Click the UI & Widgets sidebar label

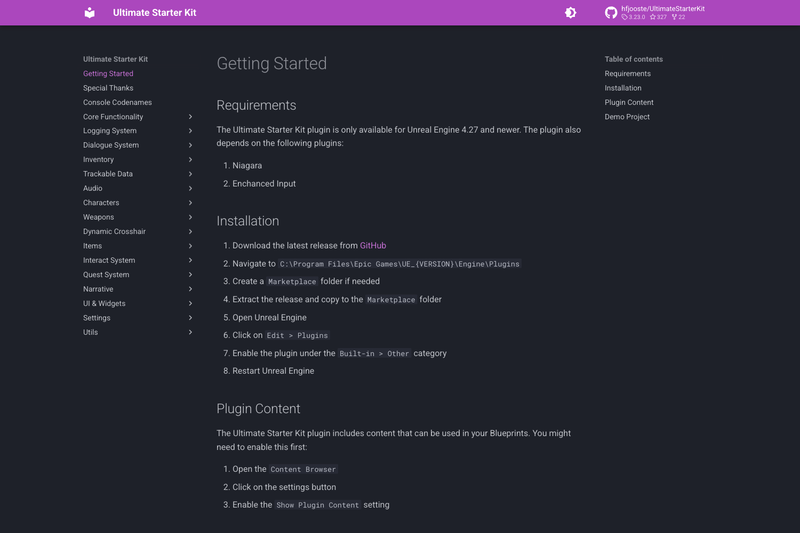pos(104,303)
